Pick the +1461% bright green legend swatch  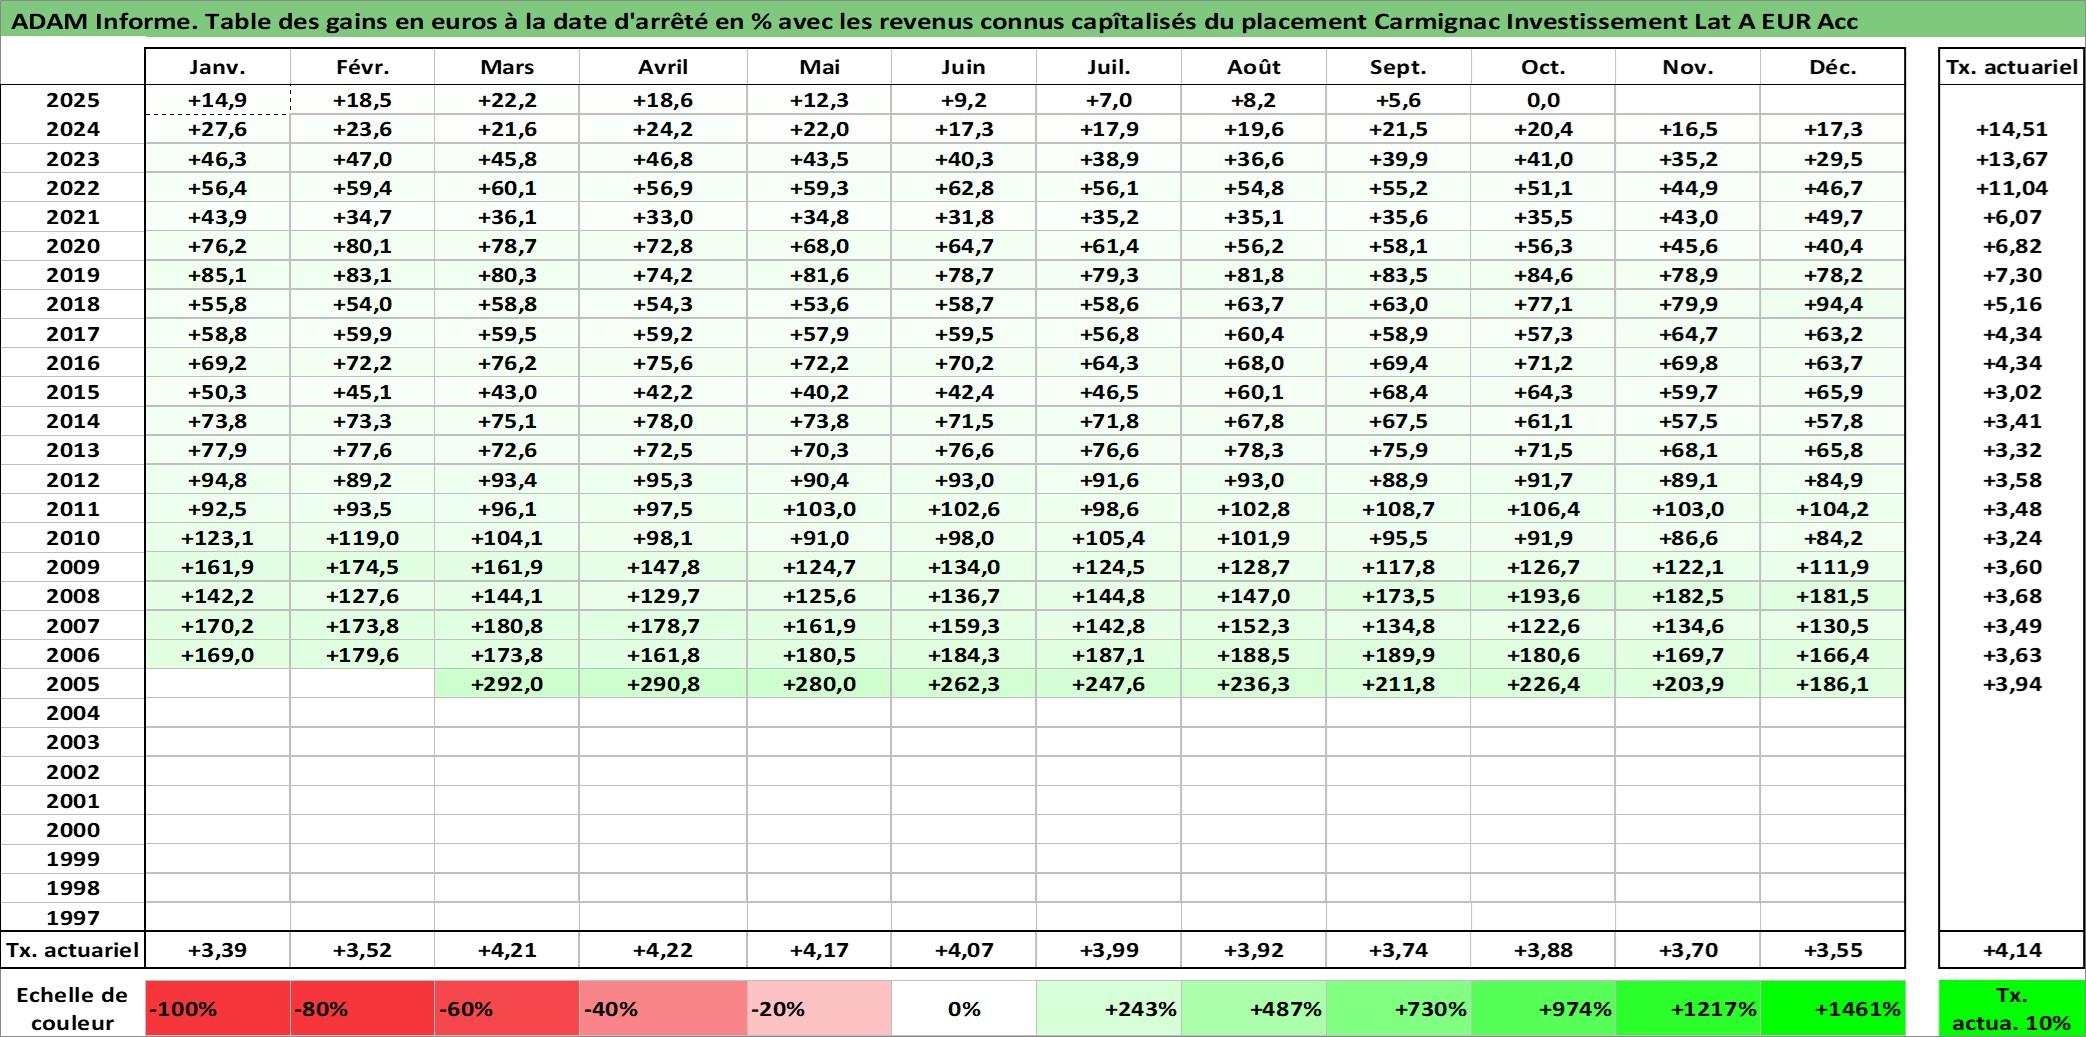[1832, 1008]
